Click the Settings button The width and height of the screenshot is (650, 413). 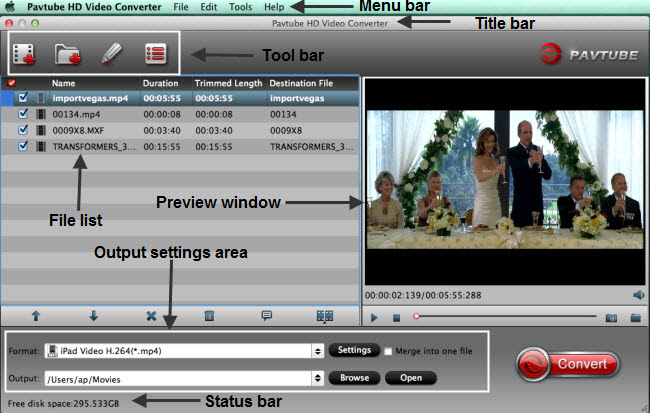pos(354,350)
